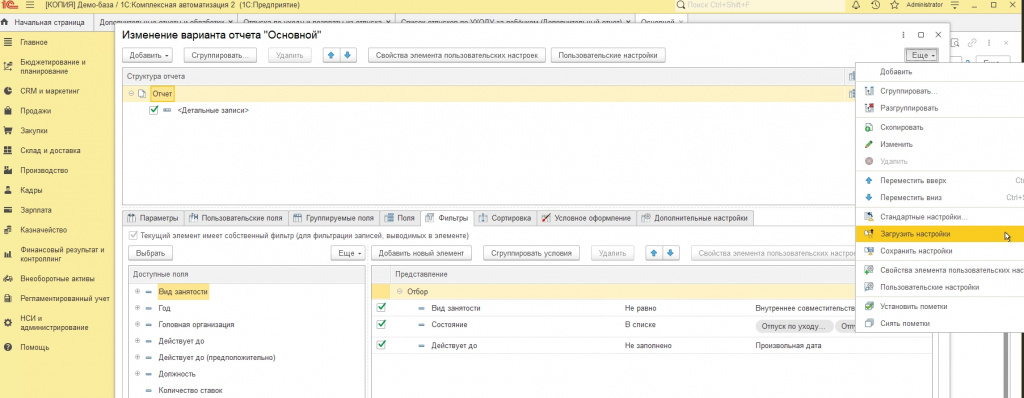Move filter up with blue arrow
This screenshot has height=398, width=1024.
click(655, 253)
